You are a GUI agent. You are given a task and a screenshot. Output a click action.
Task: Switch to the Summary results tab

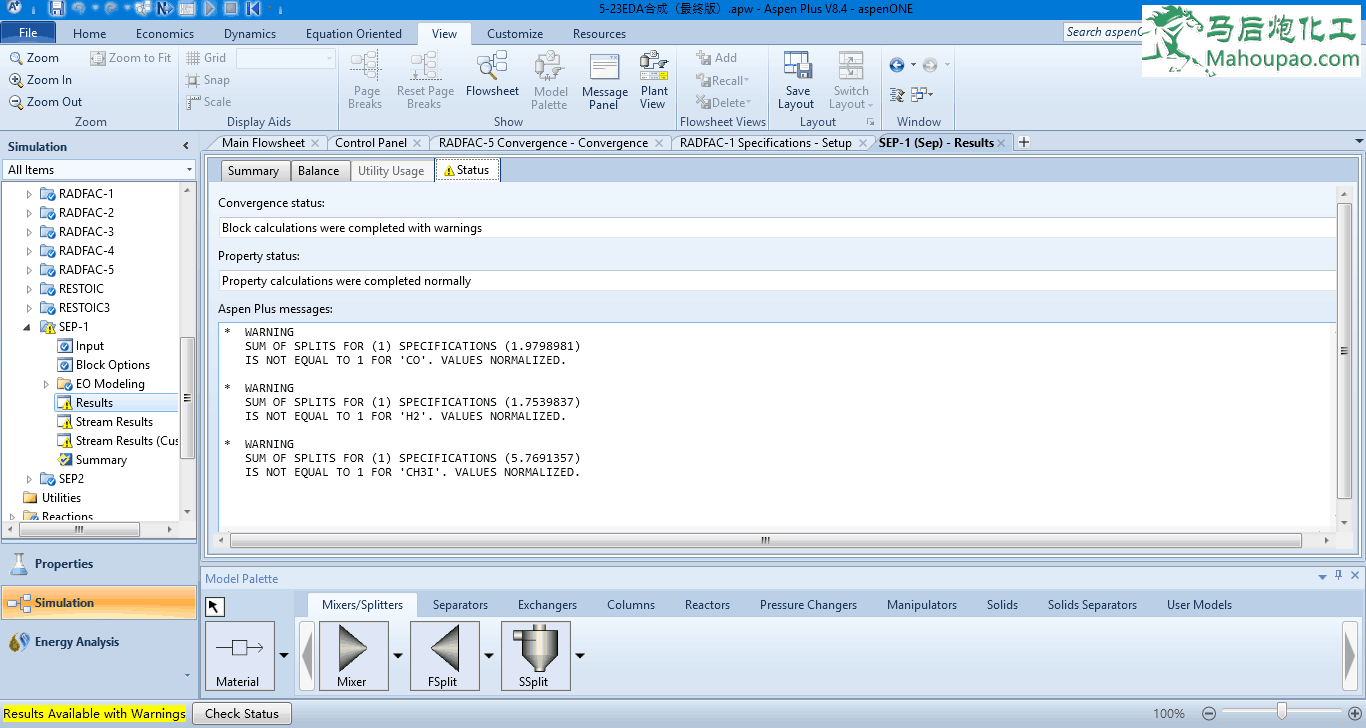point(254,171)
